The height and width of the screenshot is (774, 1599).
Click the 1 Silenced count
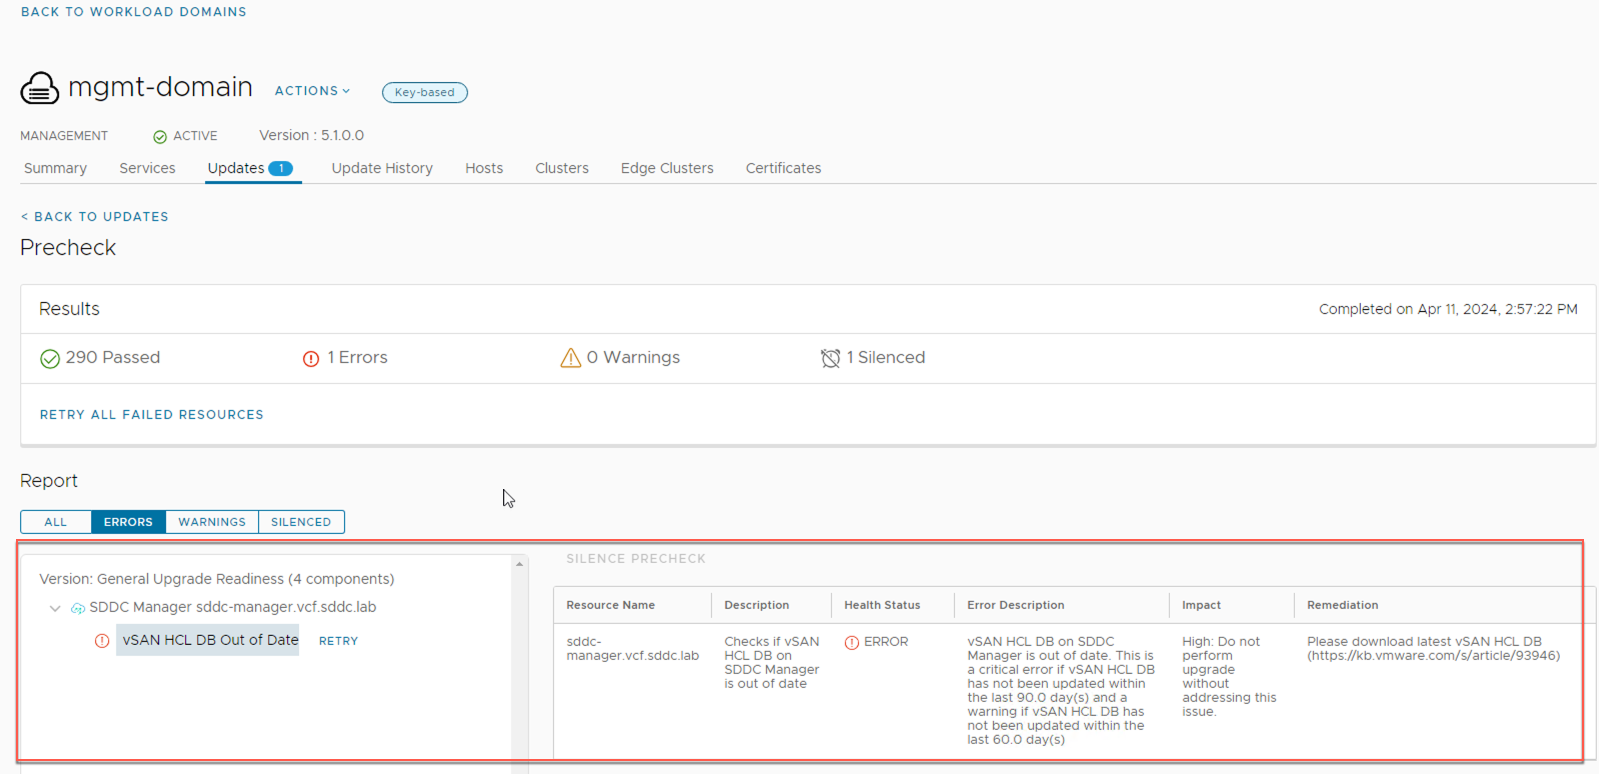coord(885,358)
